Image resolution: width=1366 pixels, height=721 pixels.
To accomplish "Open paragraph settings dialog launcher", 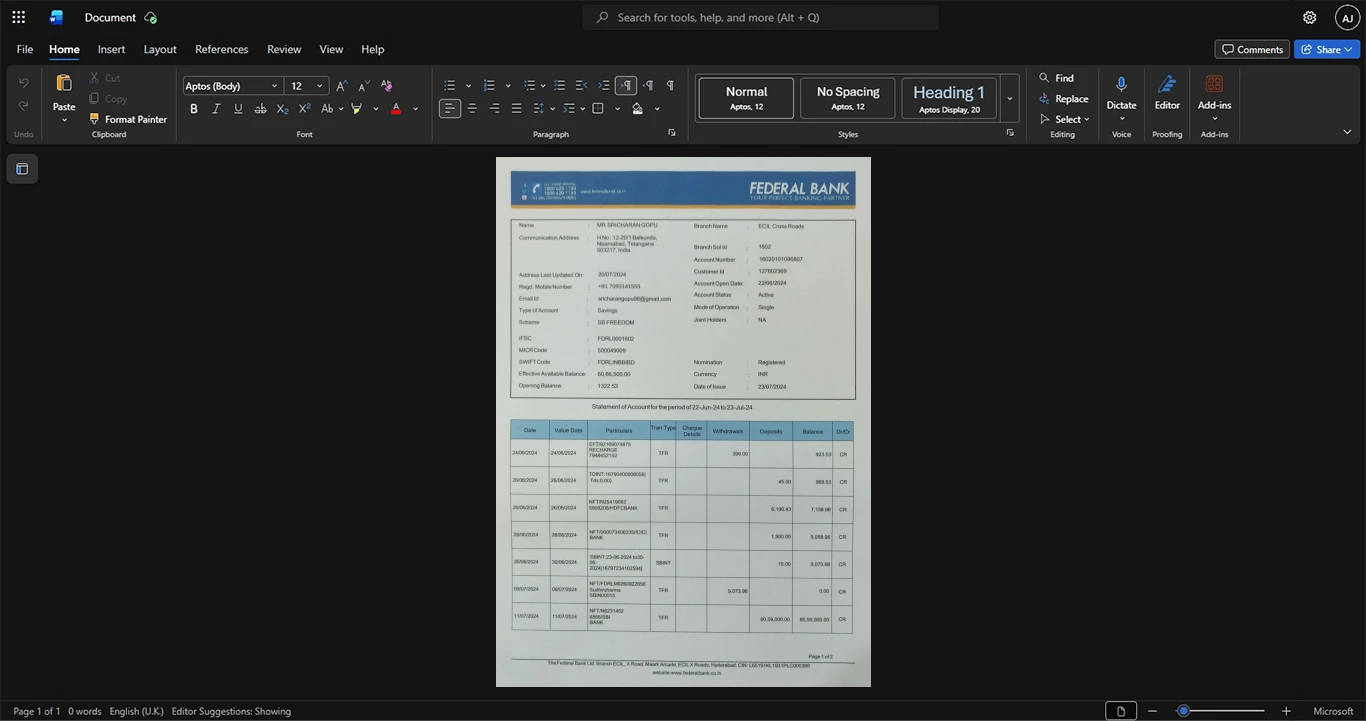I will [x=672, y=132].
